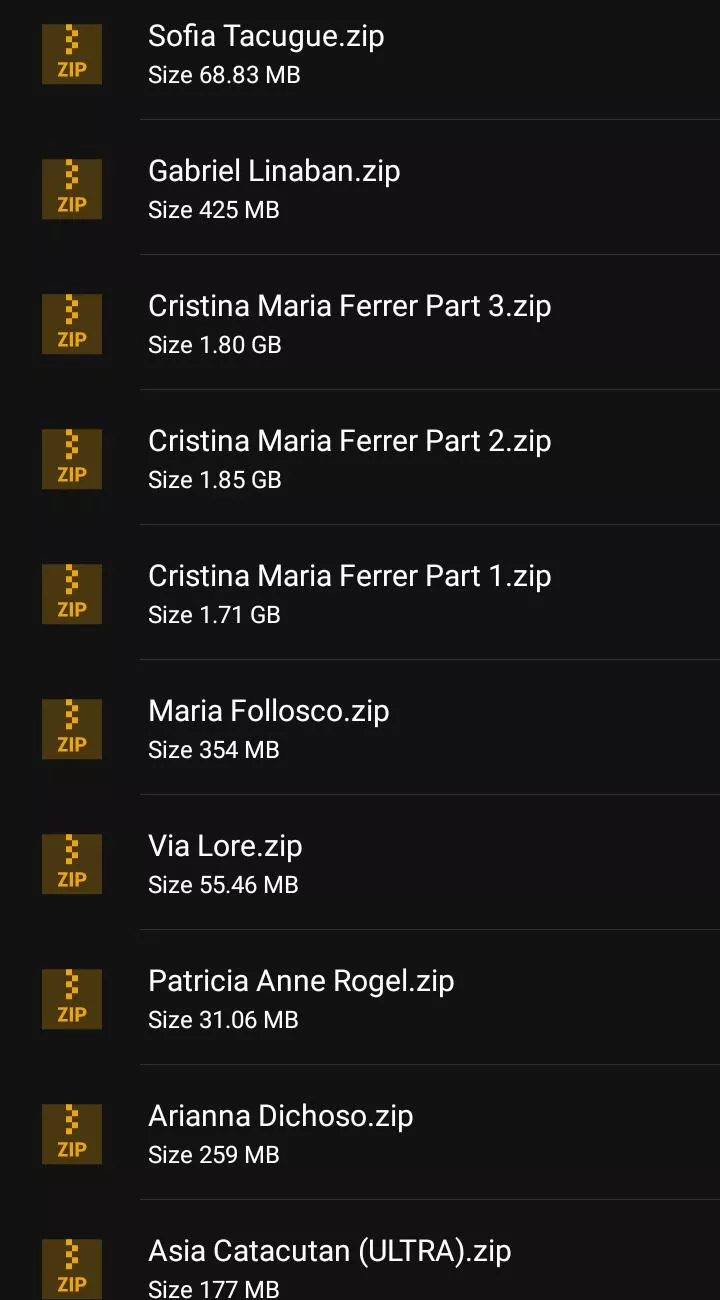This screenshot has width=720, height=1300.
Task: Choose the Via Lore.zip file name
Action: pos(225,846)
